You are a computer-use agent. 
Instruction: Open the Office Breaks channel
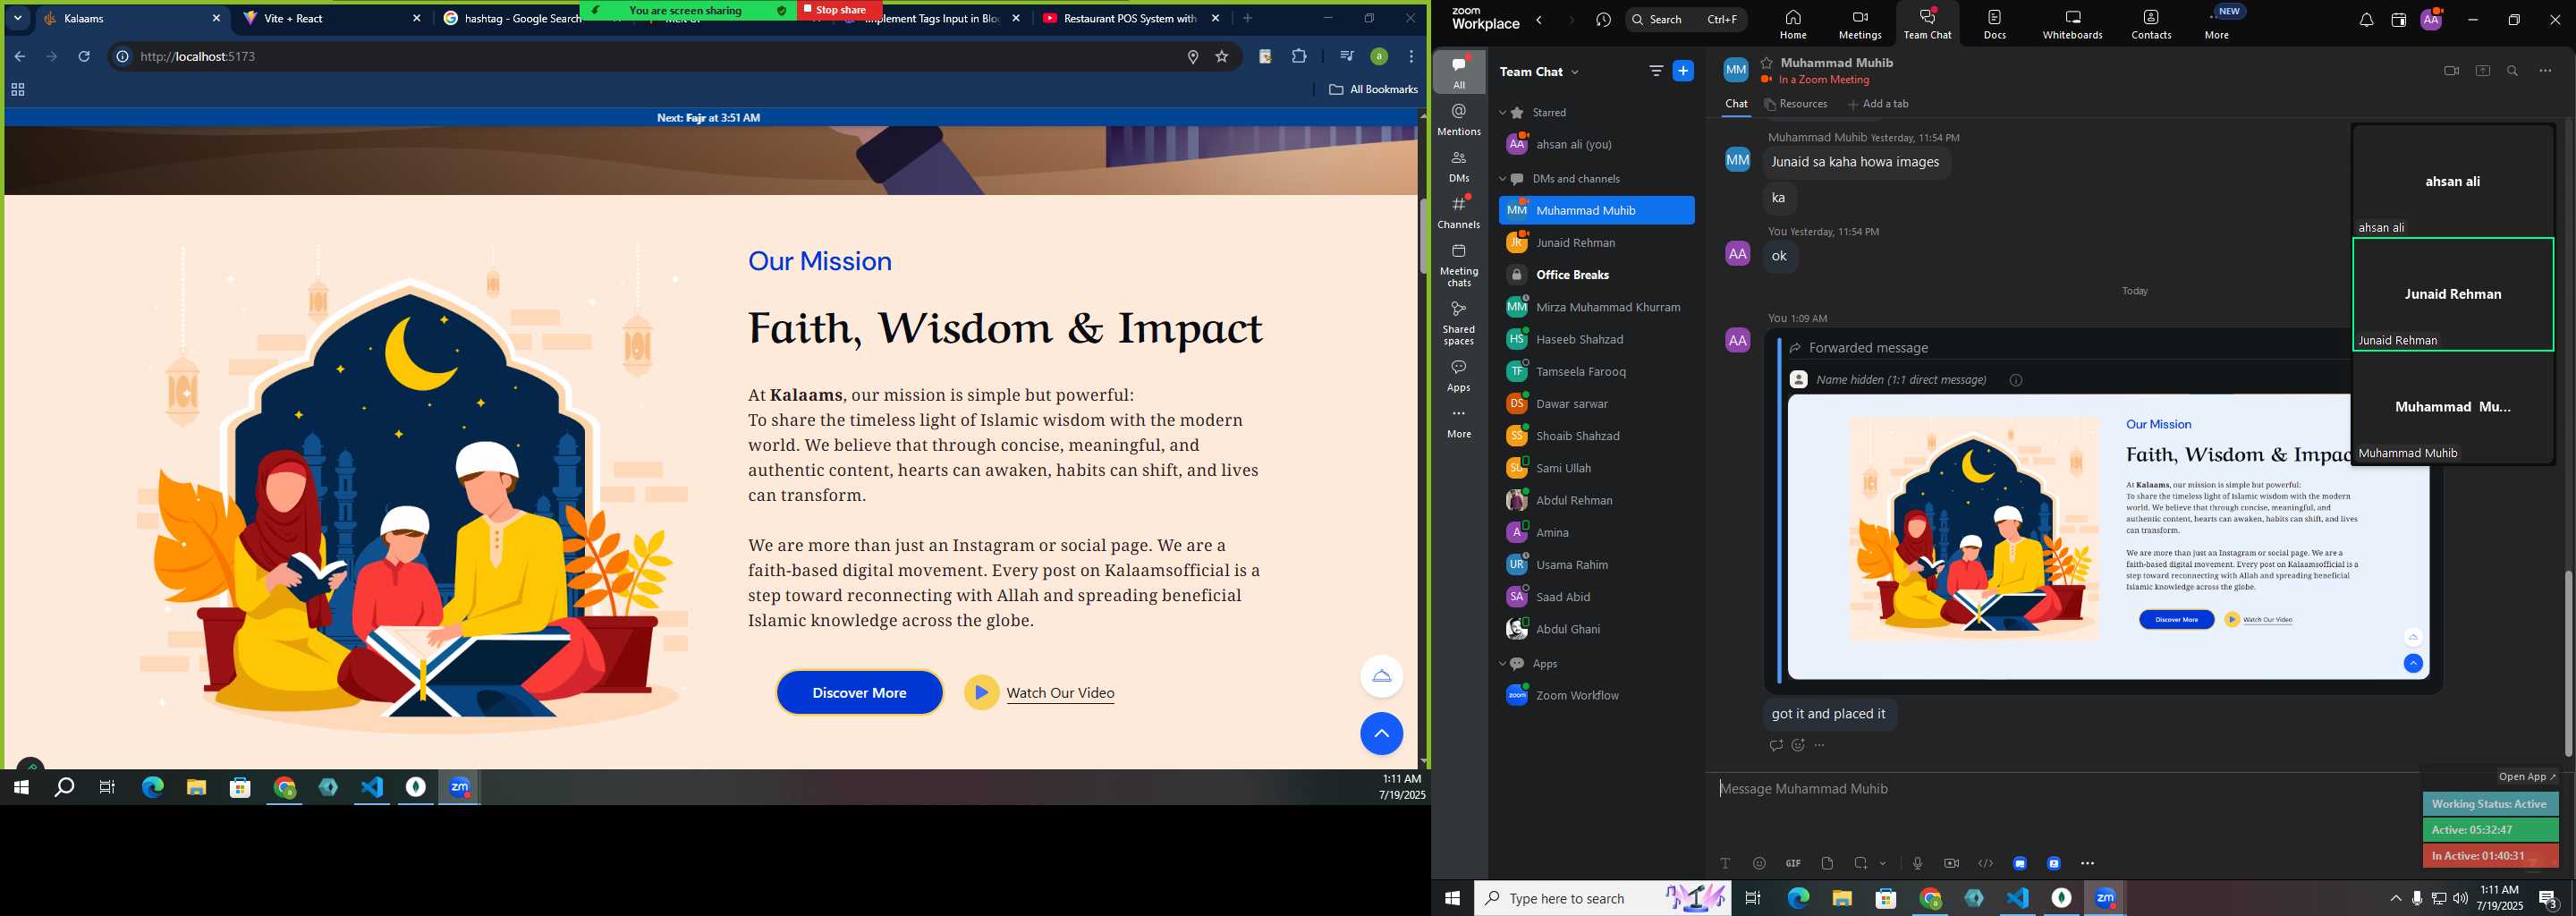1596,275
